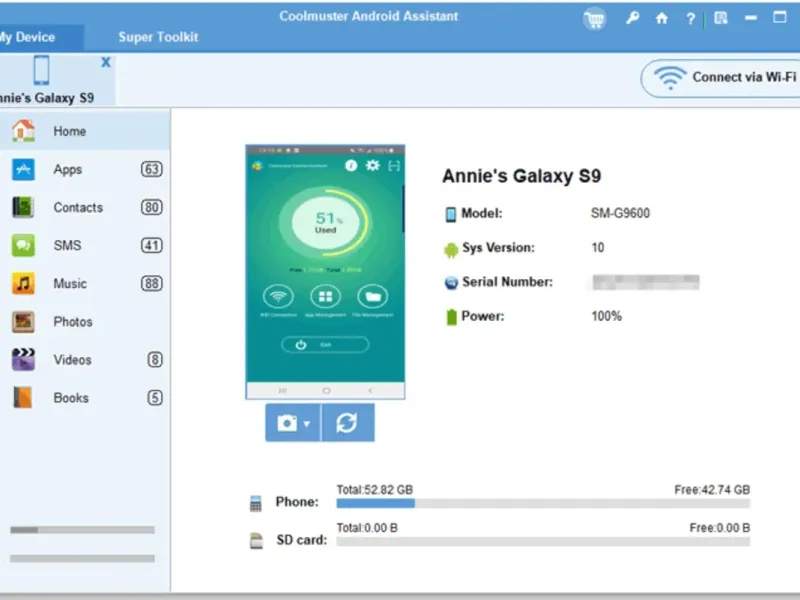The image size is (800, 600).
Task: Minimize the Coolmuster window
Action: pos(751,18)
